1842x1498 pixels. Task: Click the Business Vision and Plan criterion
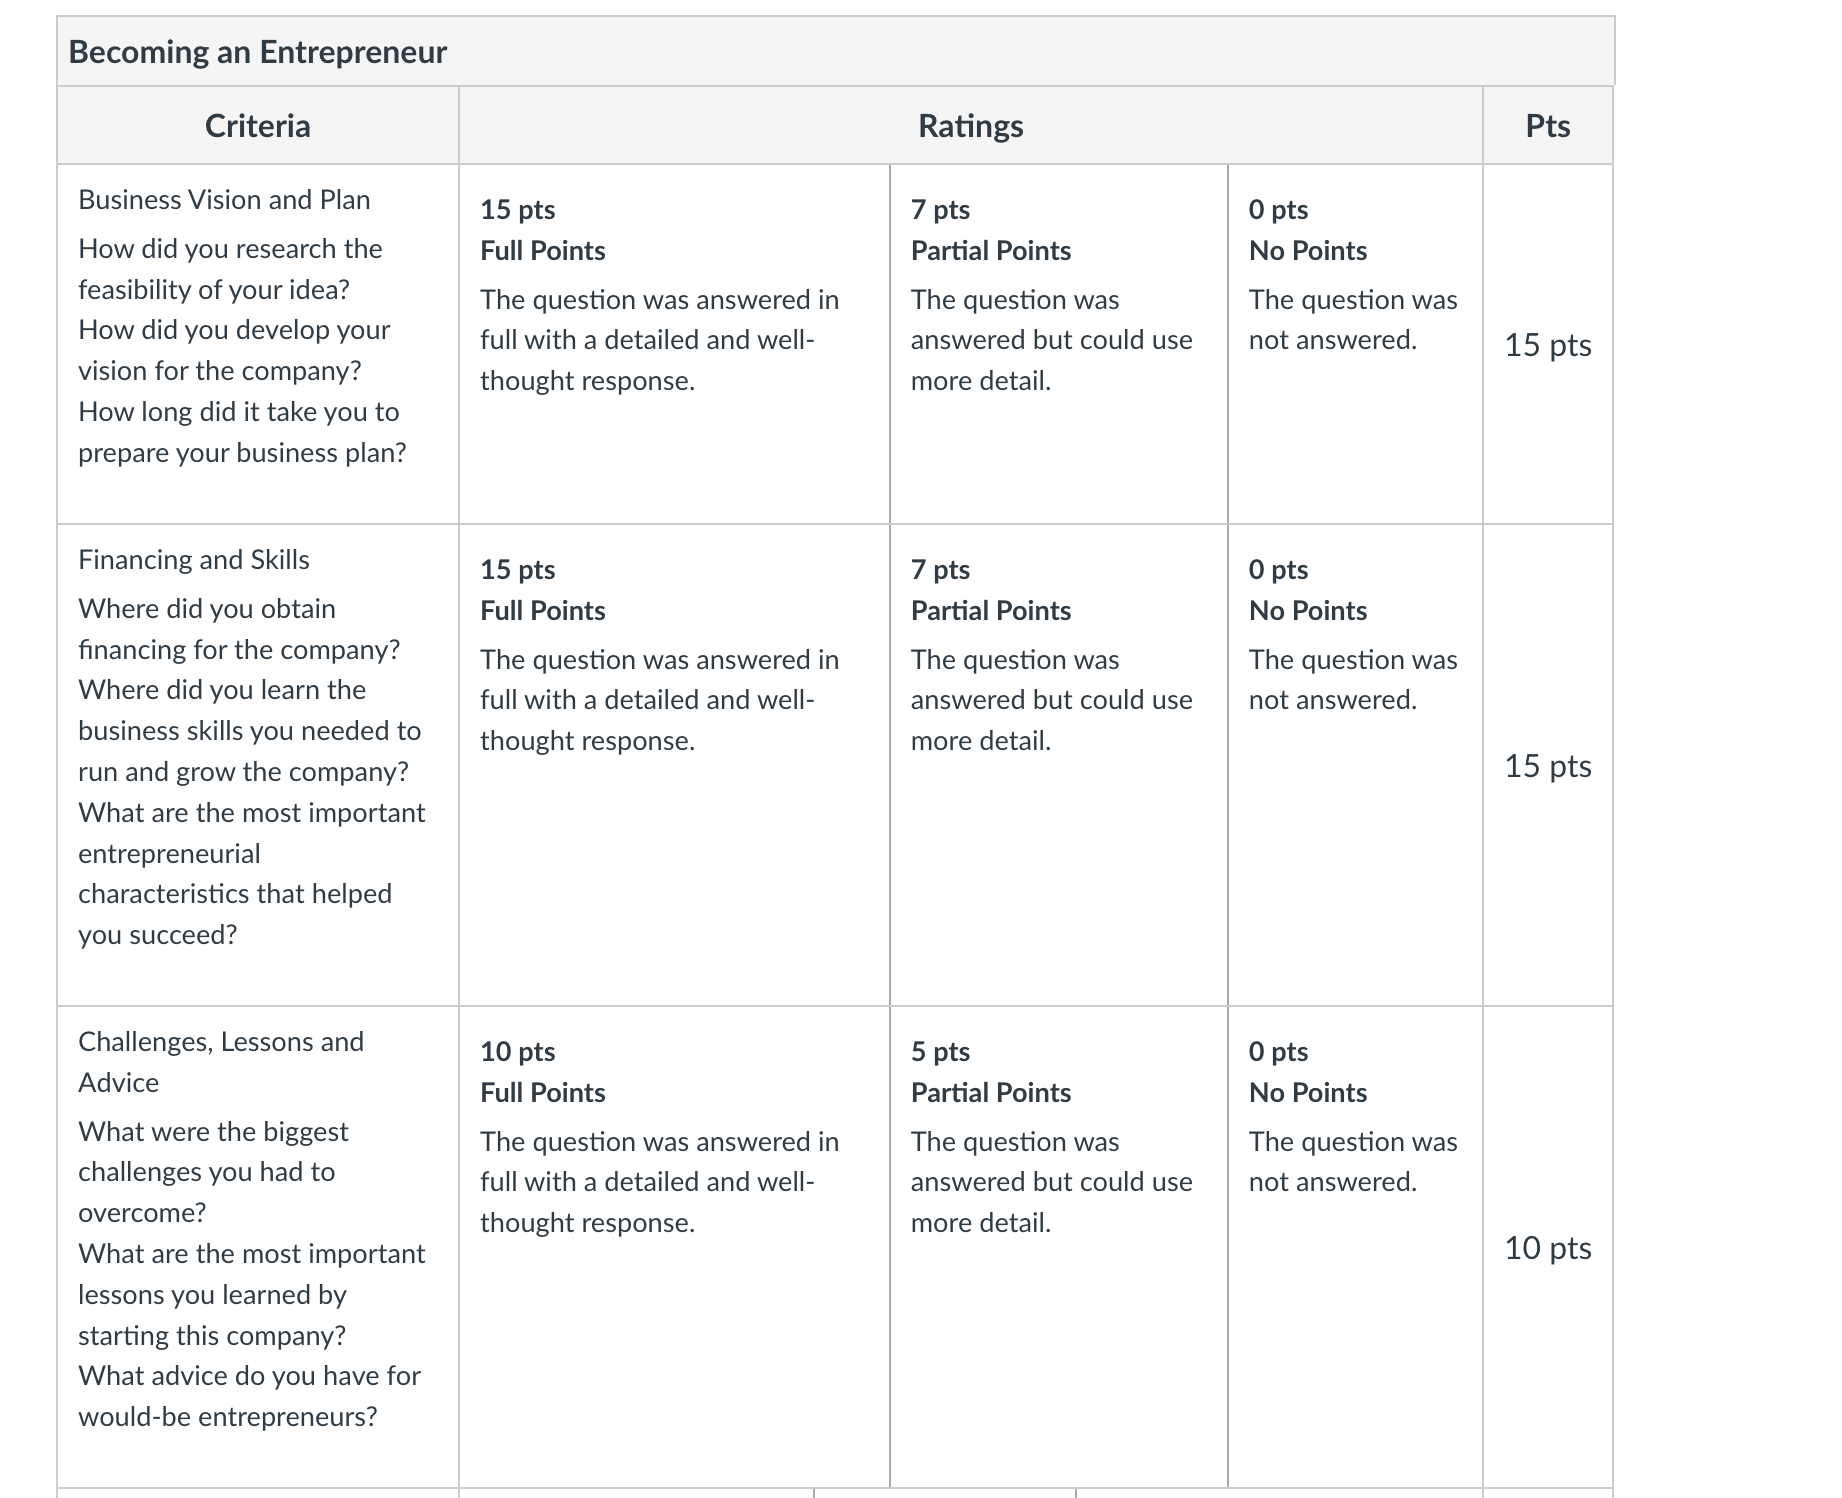tap(224, 200)
